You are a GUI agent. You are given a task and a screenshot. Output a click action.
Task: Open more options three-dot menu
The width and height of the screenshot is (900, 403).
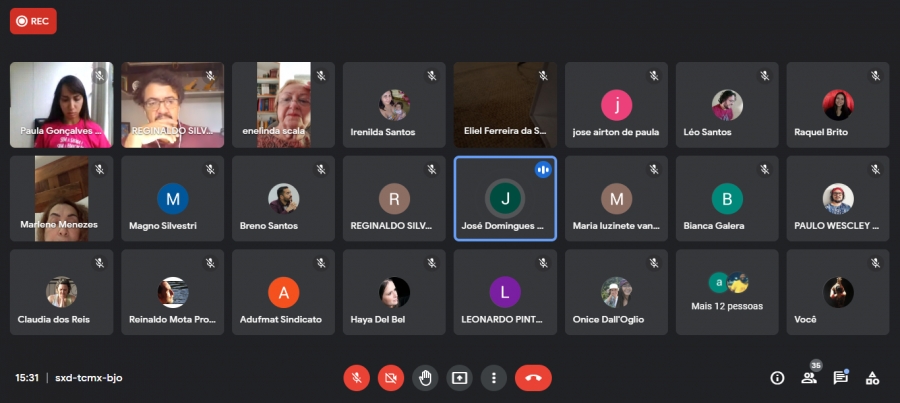click(x=494, y=378)
